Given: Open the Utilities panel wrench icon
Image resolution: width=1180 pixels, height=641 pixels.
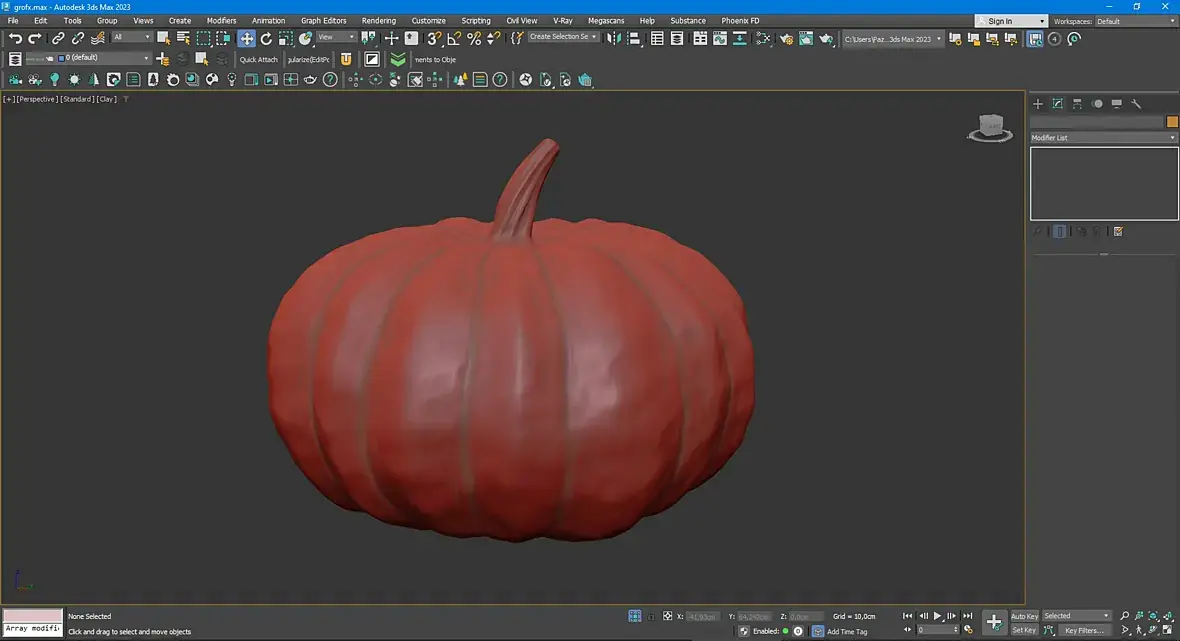Looking at the screenshot, I should point(1136,103).
